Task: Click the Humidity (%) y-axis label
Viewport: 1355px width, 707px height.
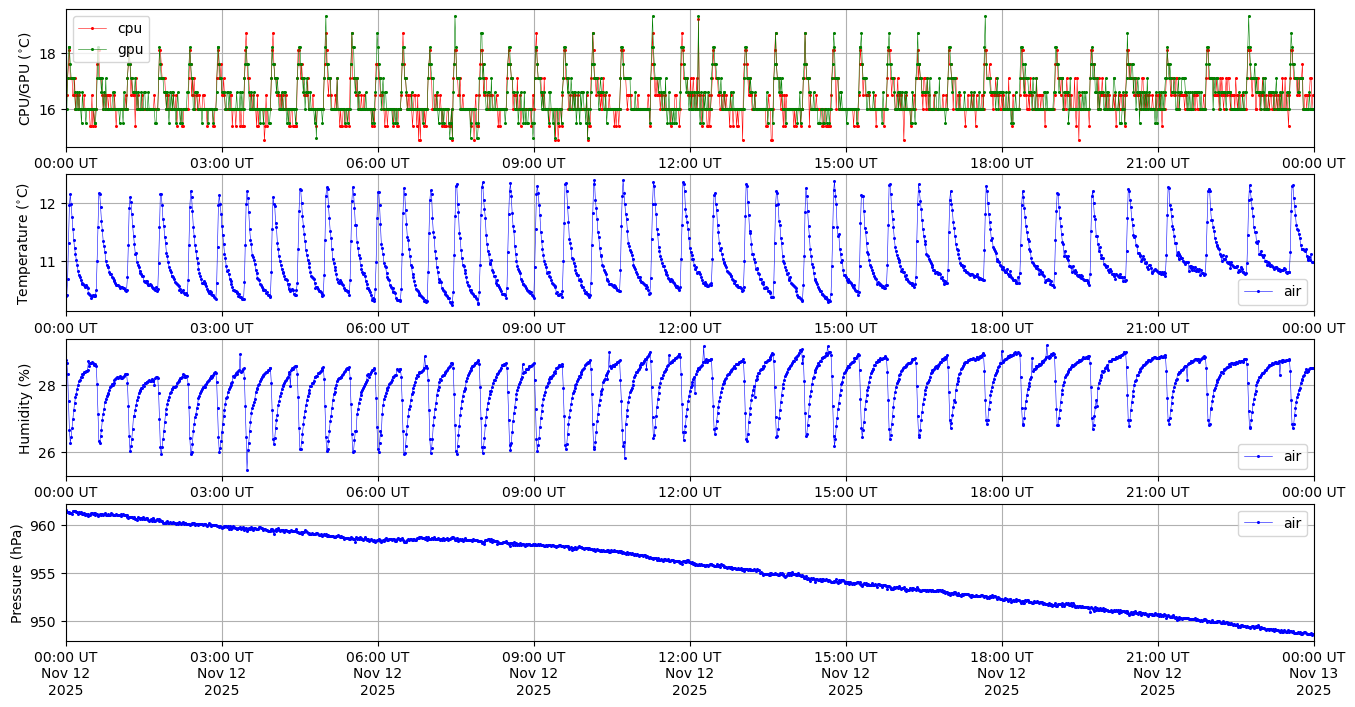Action: coord(25,408)
